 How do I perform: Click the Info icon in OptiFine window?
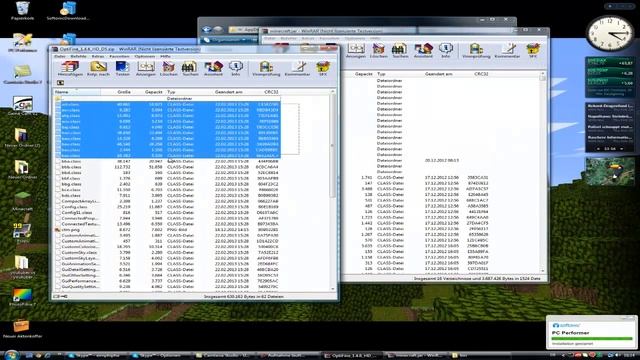[x=236, y=68]
